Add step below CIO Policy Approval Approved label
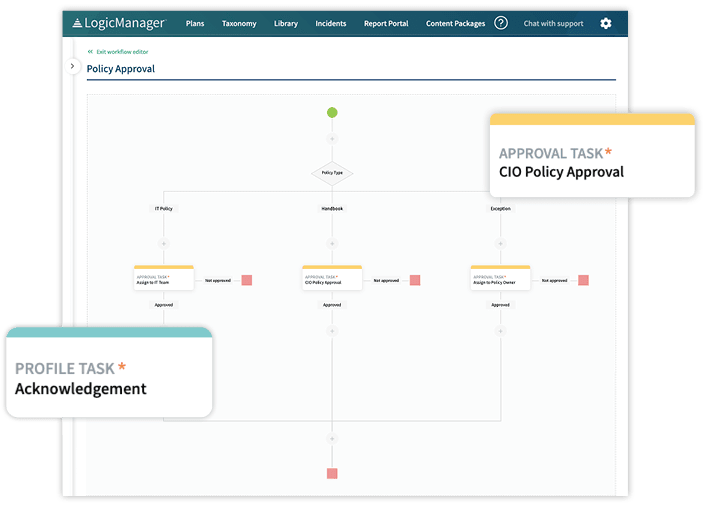This screenshot has height=505, width=705. (x=332, y=331)
